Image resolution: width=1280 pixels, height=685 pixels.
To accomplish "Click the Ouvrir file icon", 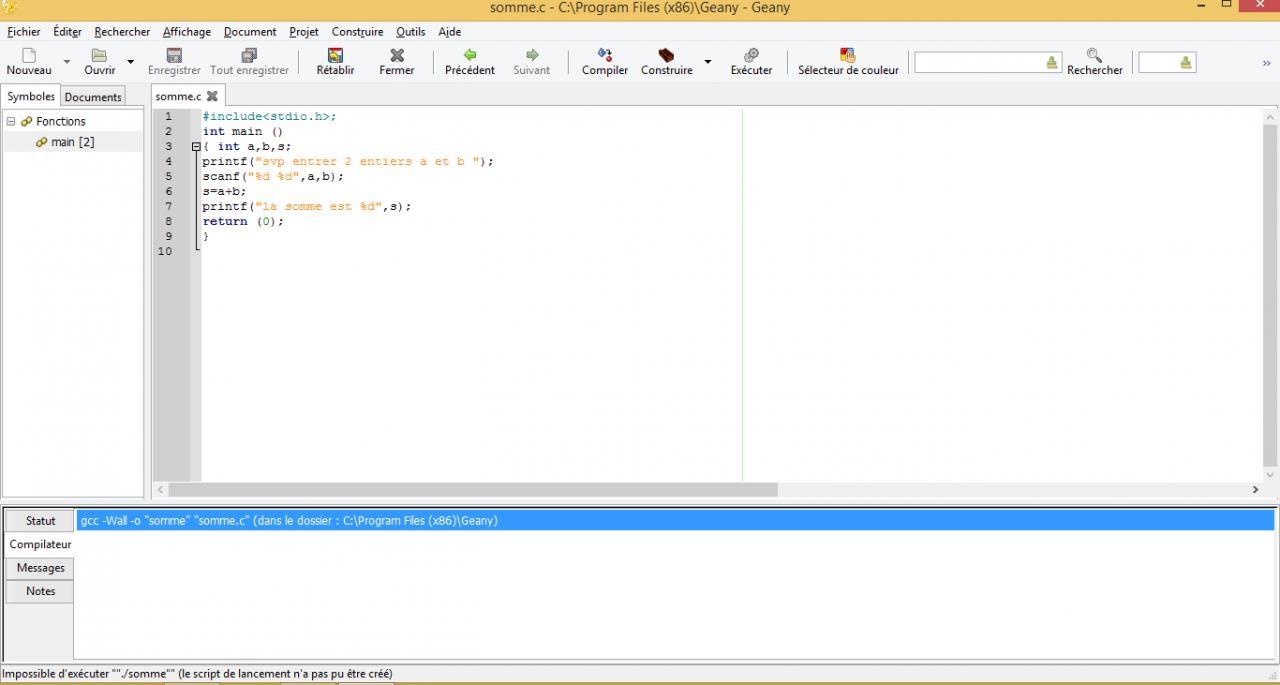I will point(99,56).
